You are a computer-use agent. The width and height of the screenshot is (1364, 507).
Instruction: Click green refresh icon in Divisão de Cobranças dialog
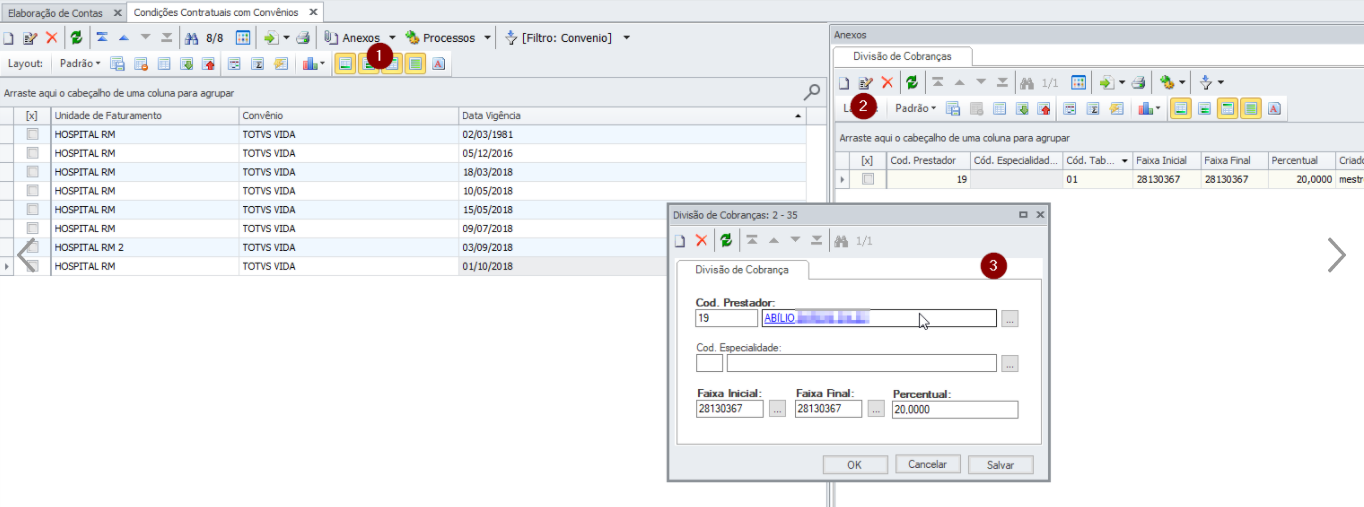coord(726,240)
